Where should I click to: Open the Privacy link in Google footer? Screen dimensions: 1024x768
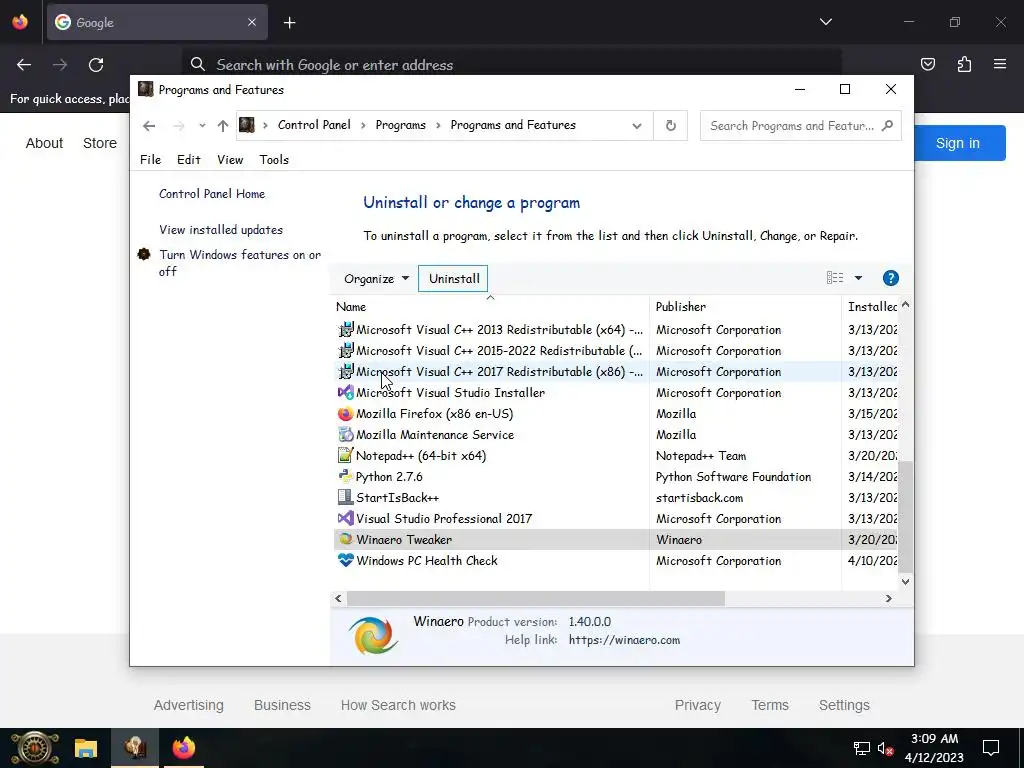tap(697, 705)
